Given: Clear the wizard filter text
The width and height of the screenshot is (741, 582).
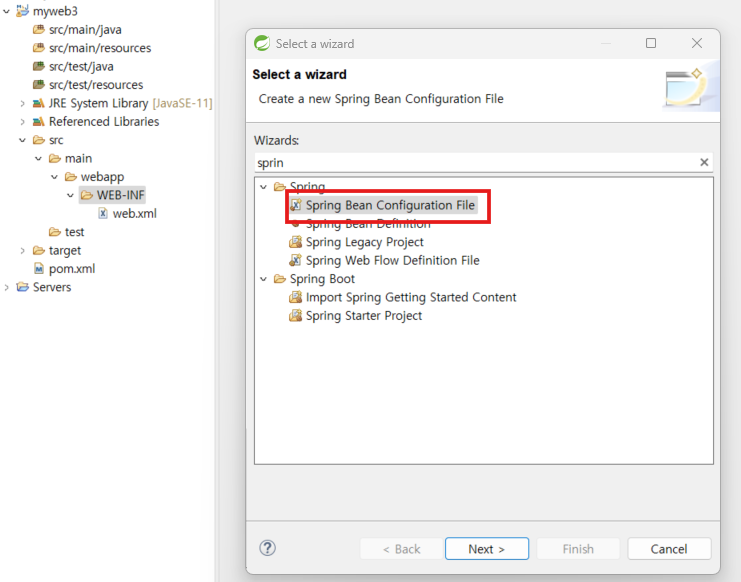Looking at the screenshot, I should [x=704, y=163].
